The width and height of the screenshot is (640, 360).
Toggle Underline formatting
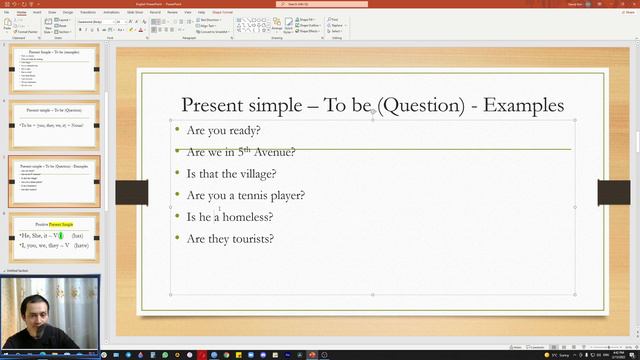pos(92,30)
